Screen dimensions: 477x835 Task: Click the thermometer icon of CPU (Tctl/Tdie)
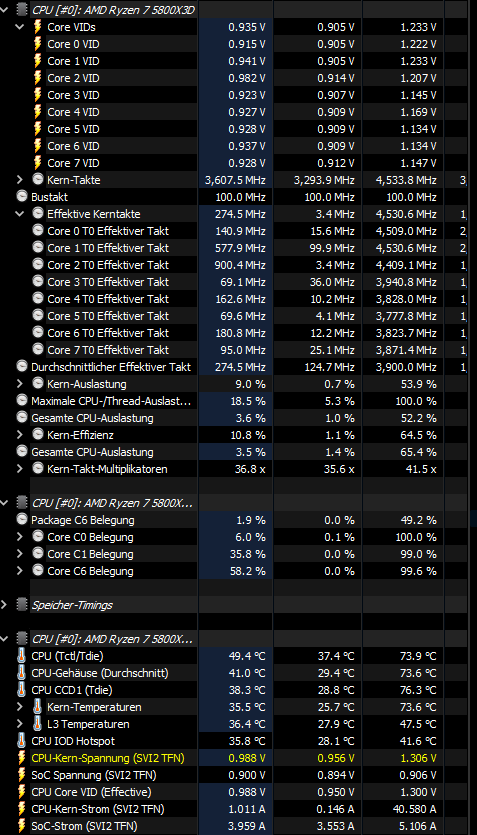pyautogui.click(x=22, y=656)
